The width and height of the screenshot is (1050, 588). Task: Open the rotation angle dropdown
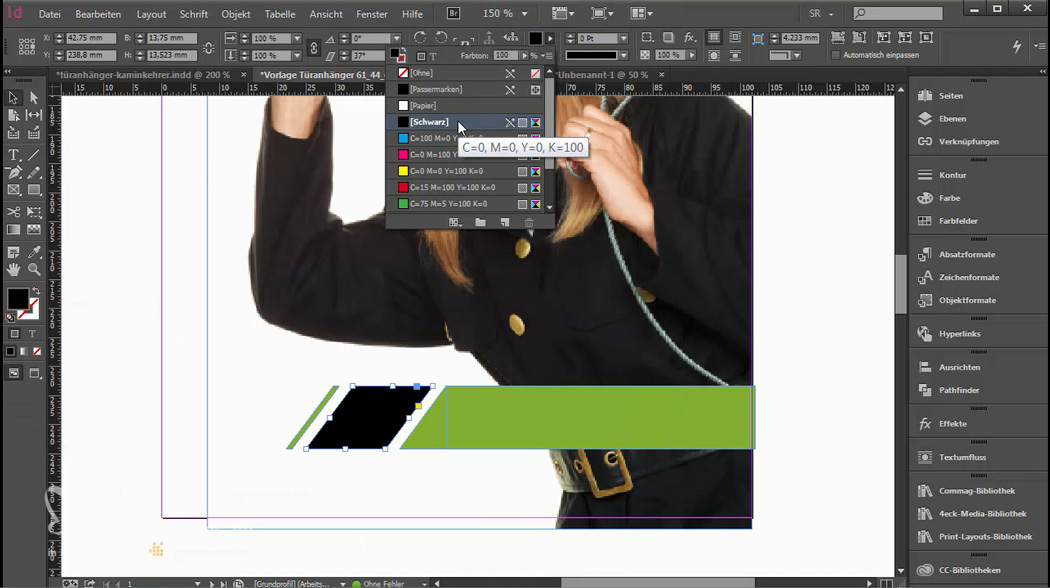coord(396,38)
